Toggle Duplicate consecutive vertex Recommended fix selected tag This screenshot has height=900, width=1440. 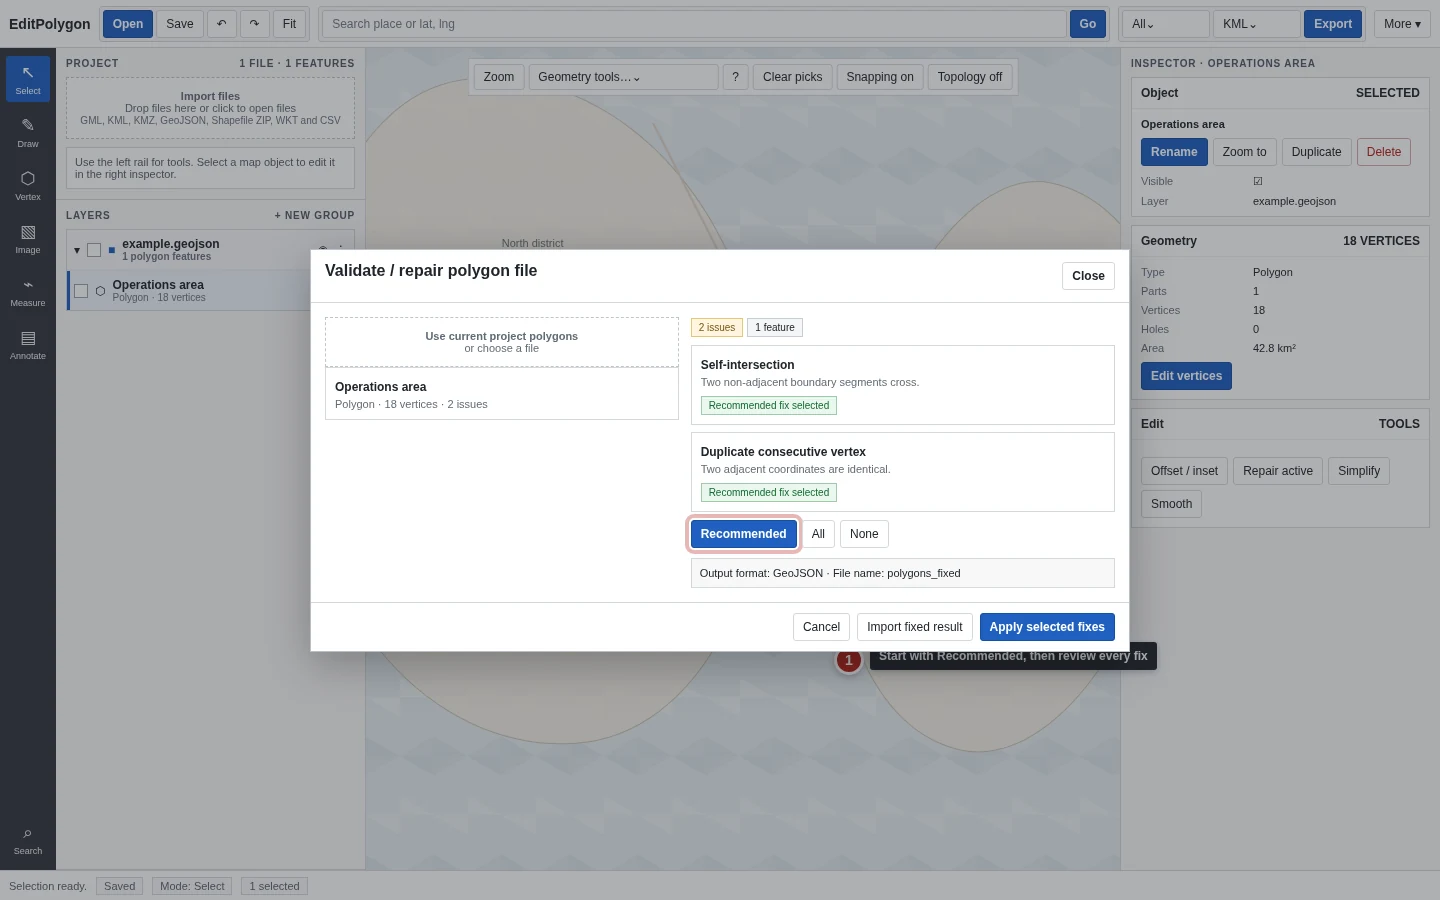click(x=769, y=492)
